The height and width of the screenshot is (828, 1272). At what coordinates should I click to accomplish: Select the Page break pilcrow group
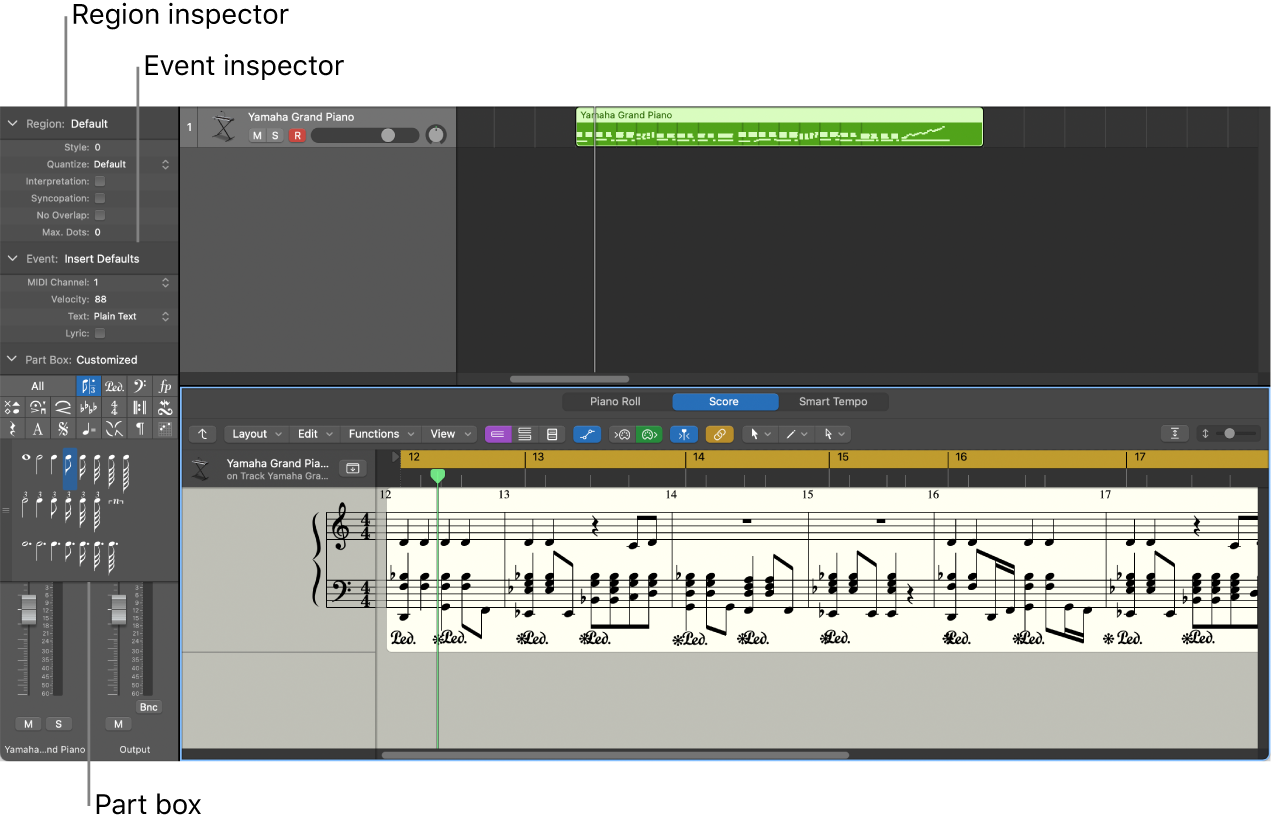click(139, 428)
